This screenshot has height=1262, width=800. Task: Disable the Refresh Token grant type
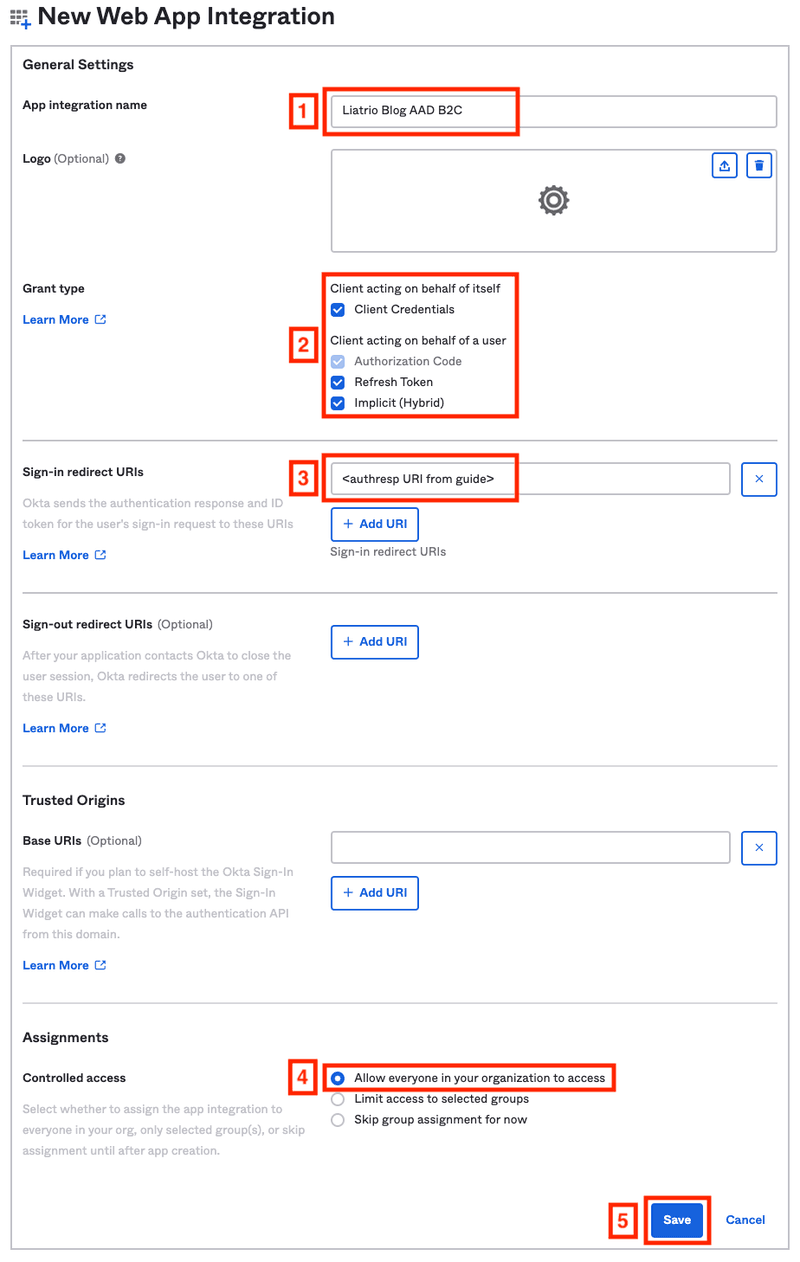338,382
